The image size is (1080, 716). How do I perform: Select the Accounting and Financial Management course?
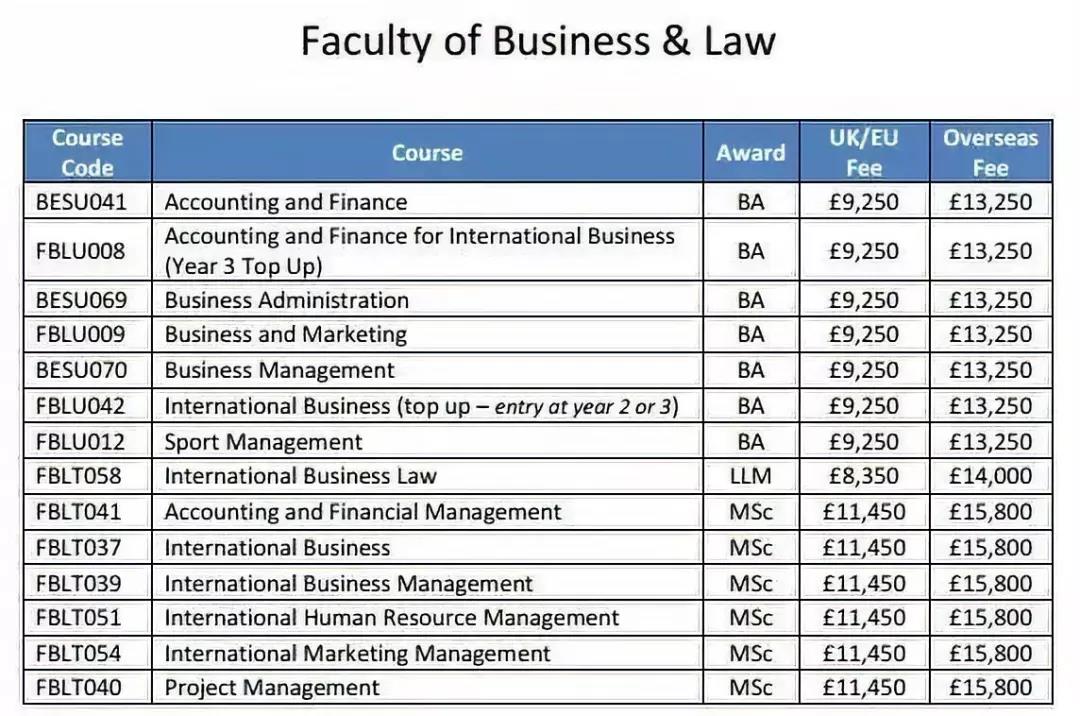[x=363, y=512]
